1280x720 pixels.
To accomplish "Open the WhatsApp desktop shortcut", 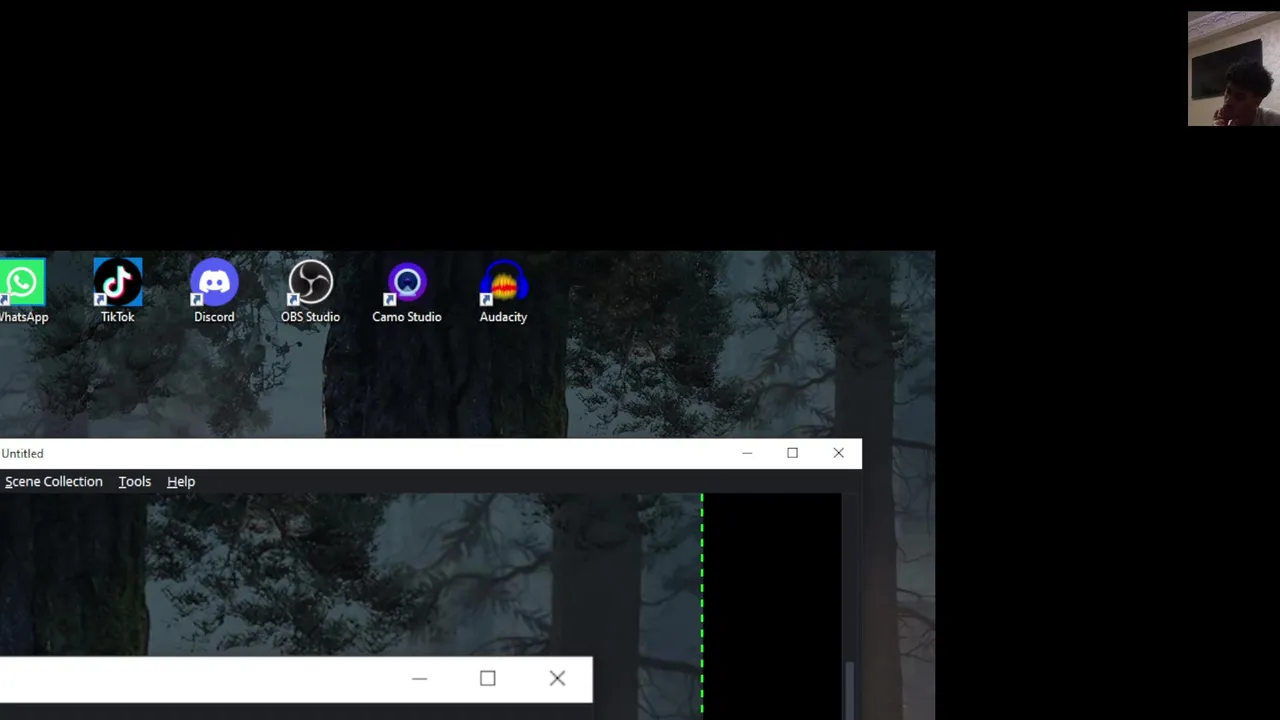I will (22, 291).
